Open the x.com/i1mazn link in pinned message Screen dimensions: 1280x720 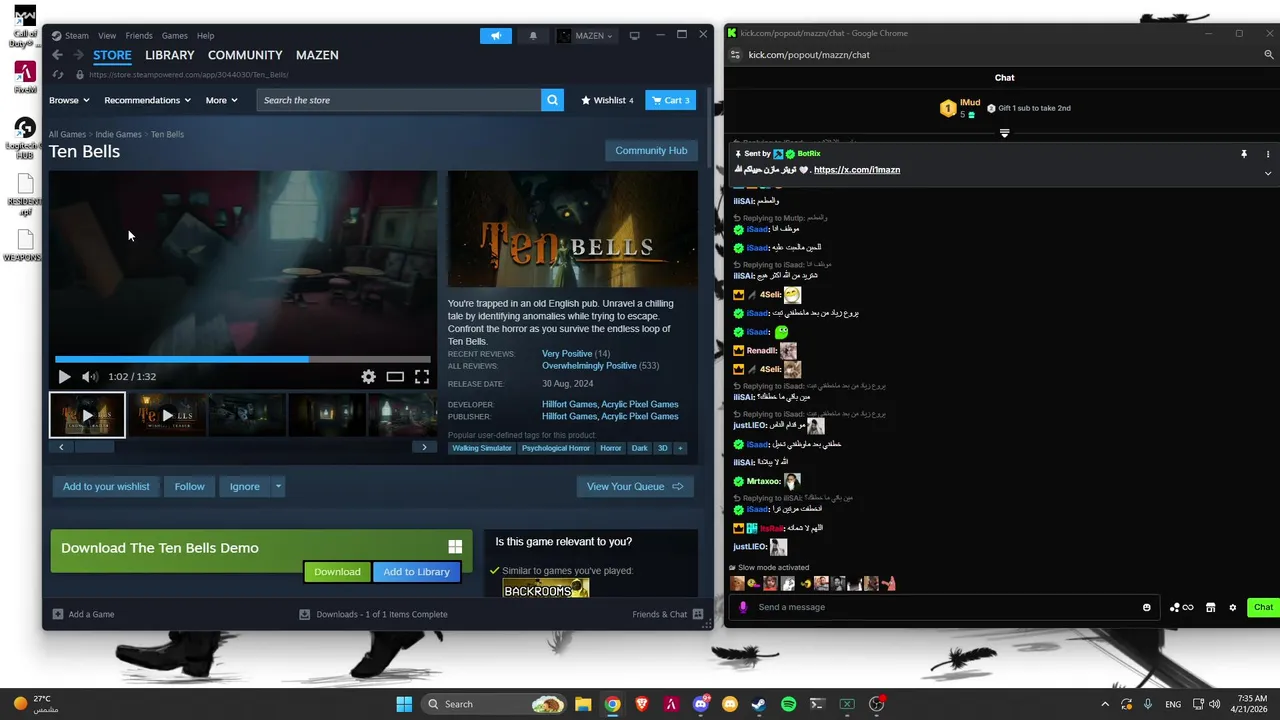[x=857, y=170]
